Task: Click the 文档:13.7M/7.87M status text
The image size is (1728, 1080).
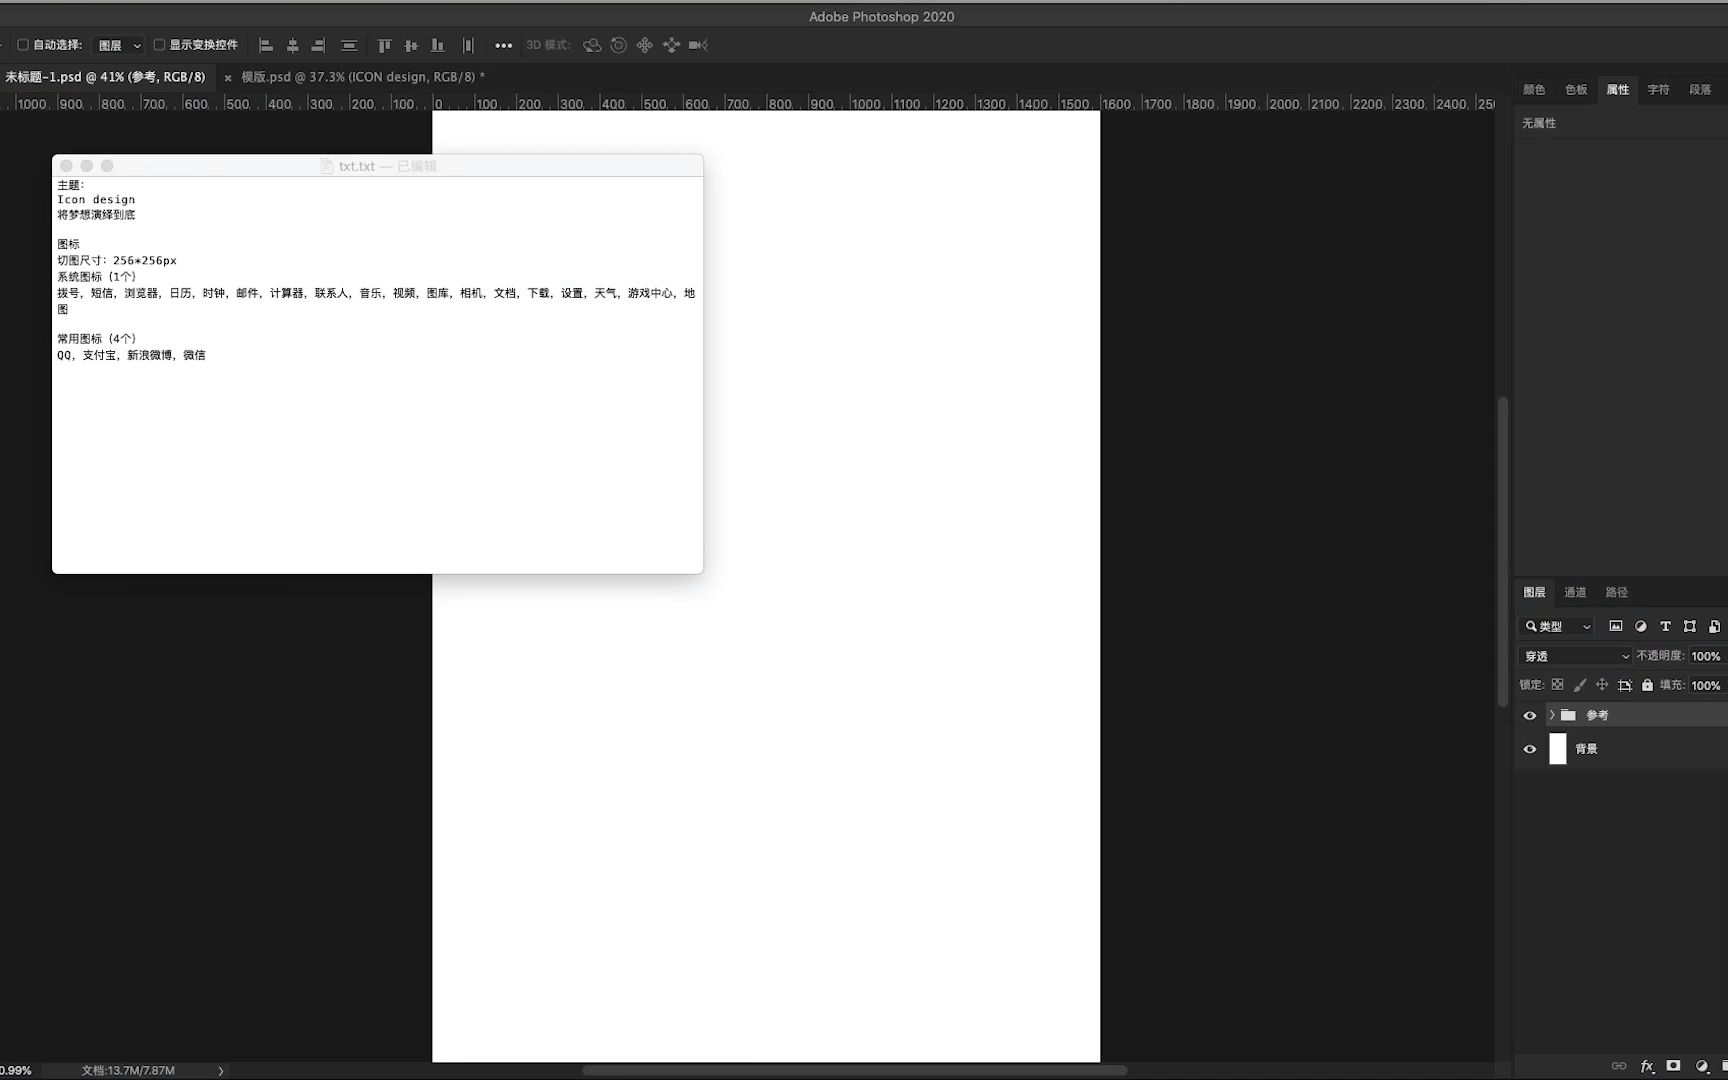Action: pyautogui.click(x=128, y=1070)
